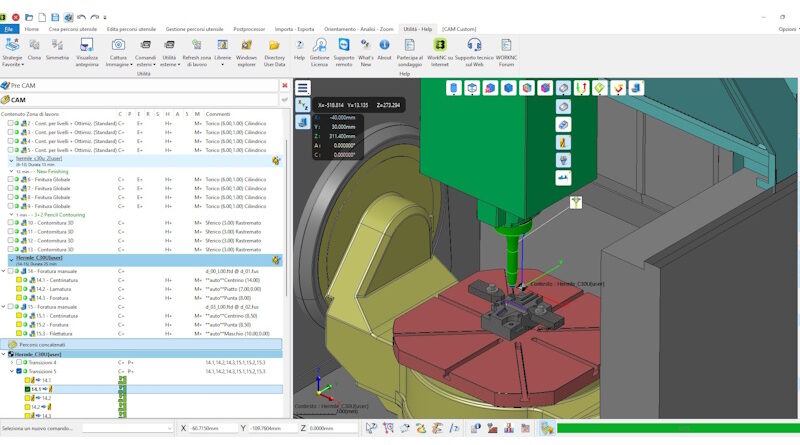The height and width of the screenshot is (445, 800).
Task: Tick checkbox for 6 - Finitura Globale
Action: point(10,180)
